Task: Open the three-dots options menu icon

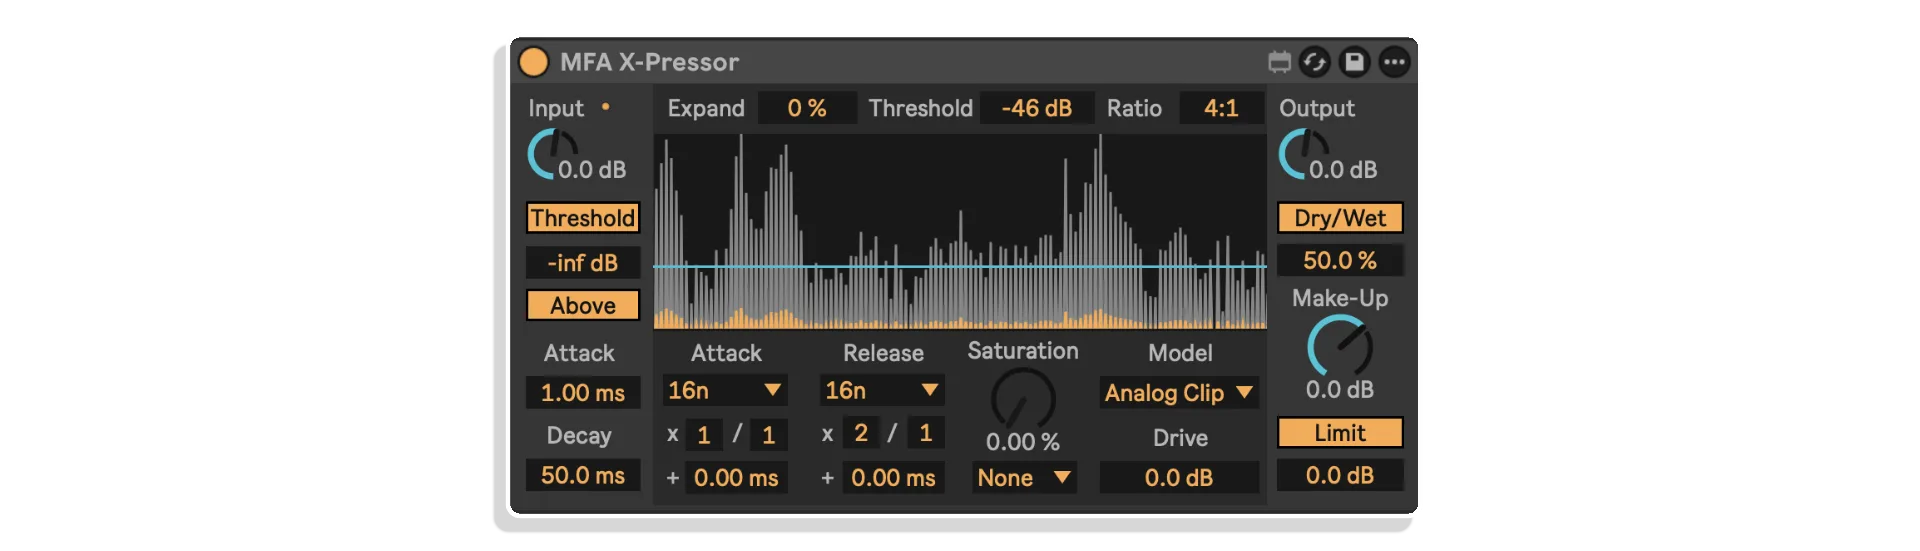Action: point(1394,62)
